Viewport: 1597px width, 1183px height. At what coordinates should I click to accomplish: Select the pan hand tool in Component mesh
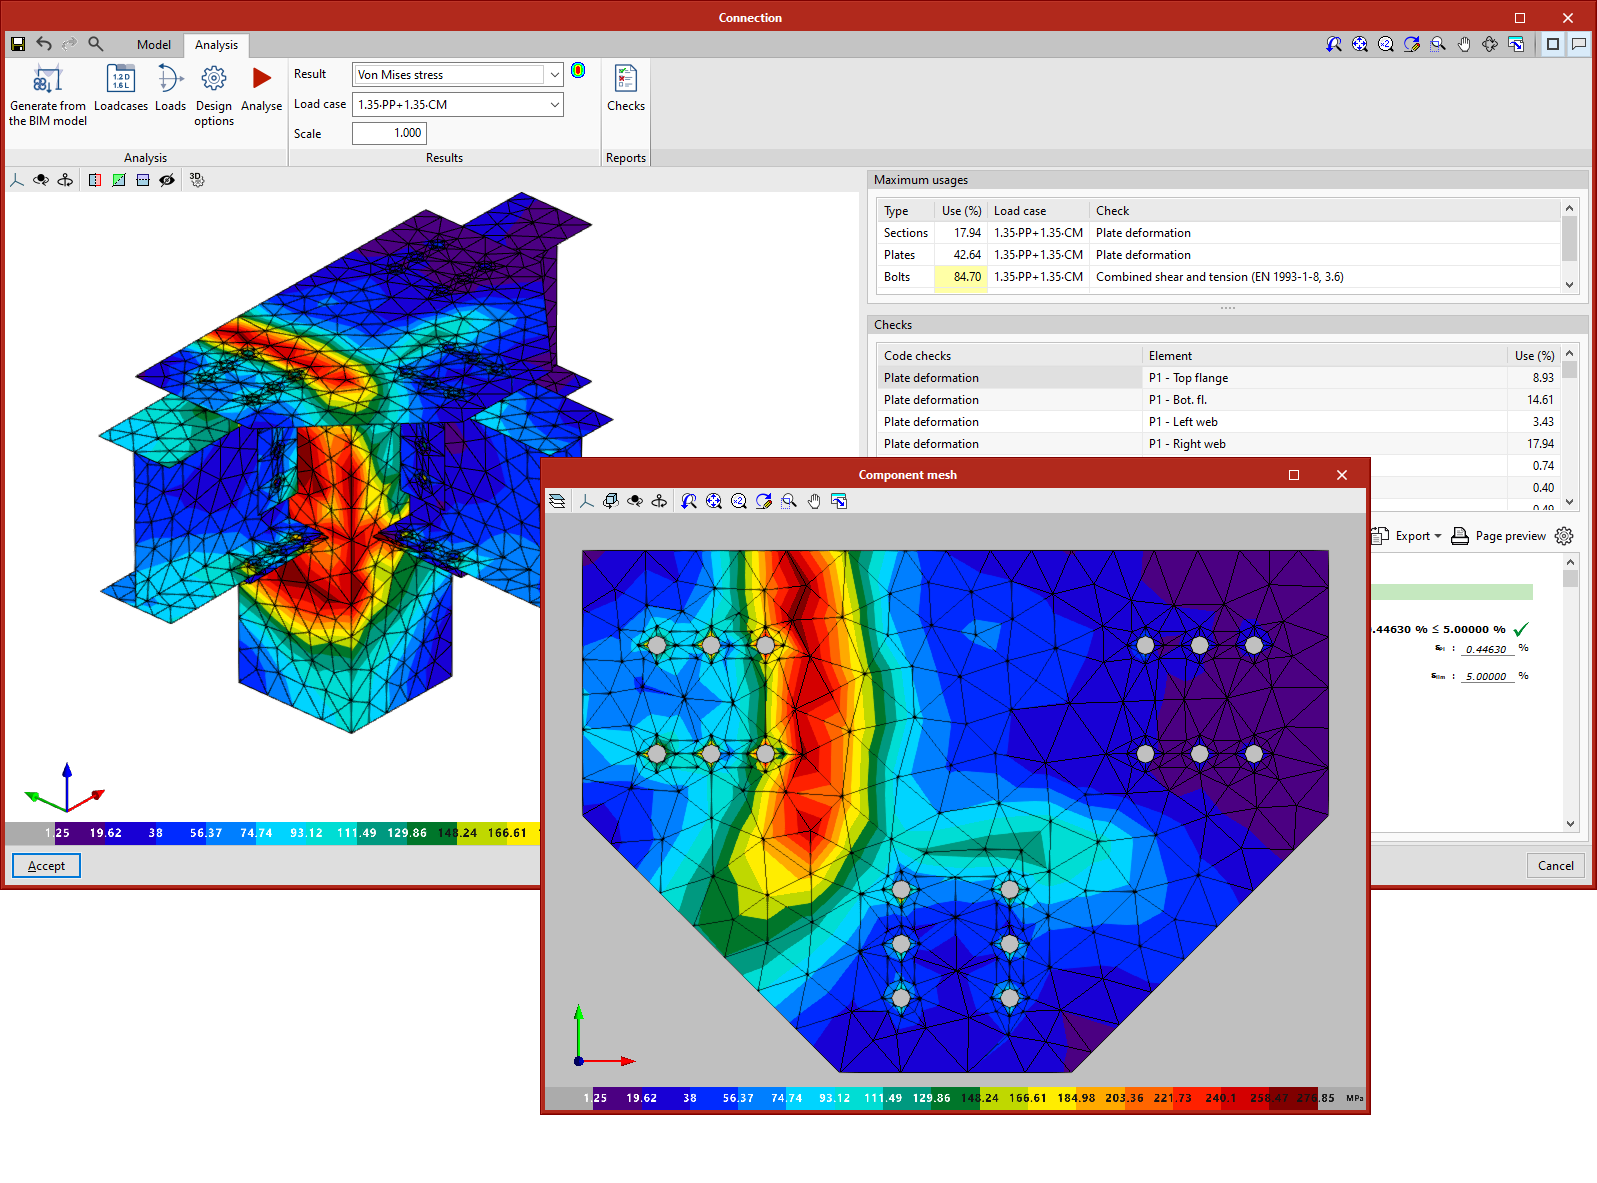tap(814, 501)
